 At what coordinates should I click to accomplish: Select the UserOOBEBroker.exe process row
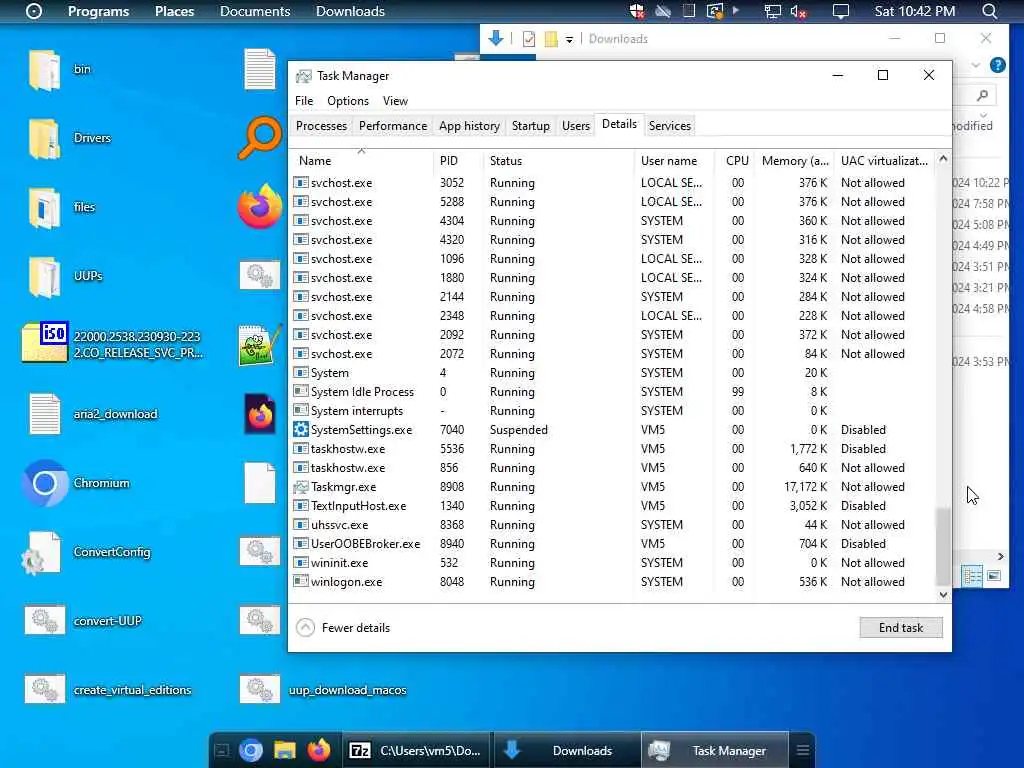coord(612,543)
